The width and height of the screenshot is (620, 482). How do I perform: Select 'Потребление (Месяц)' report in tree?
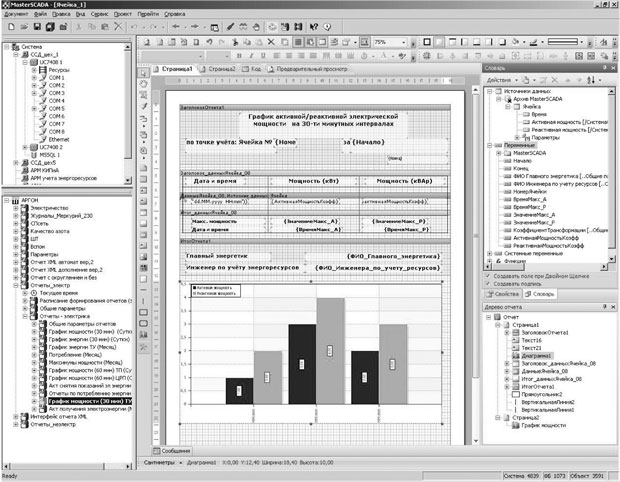[x=75, y=355]
